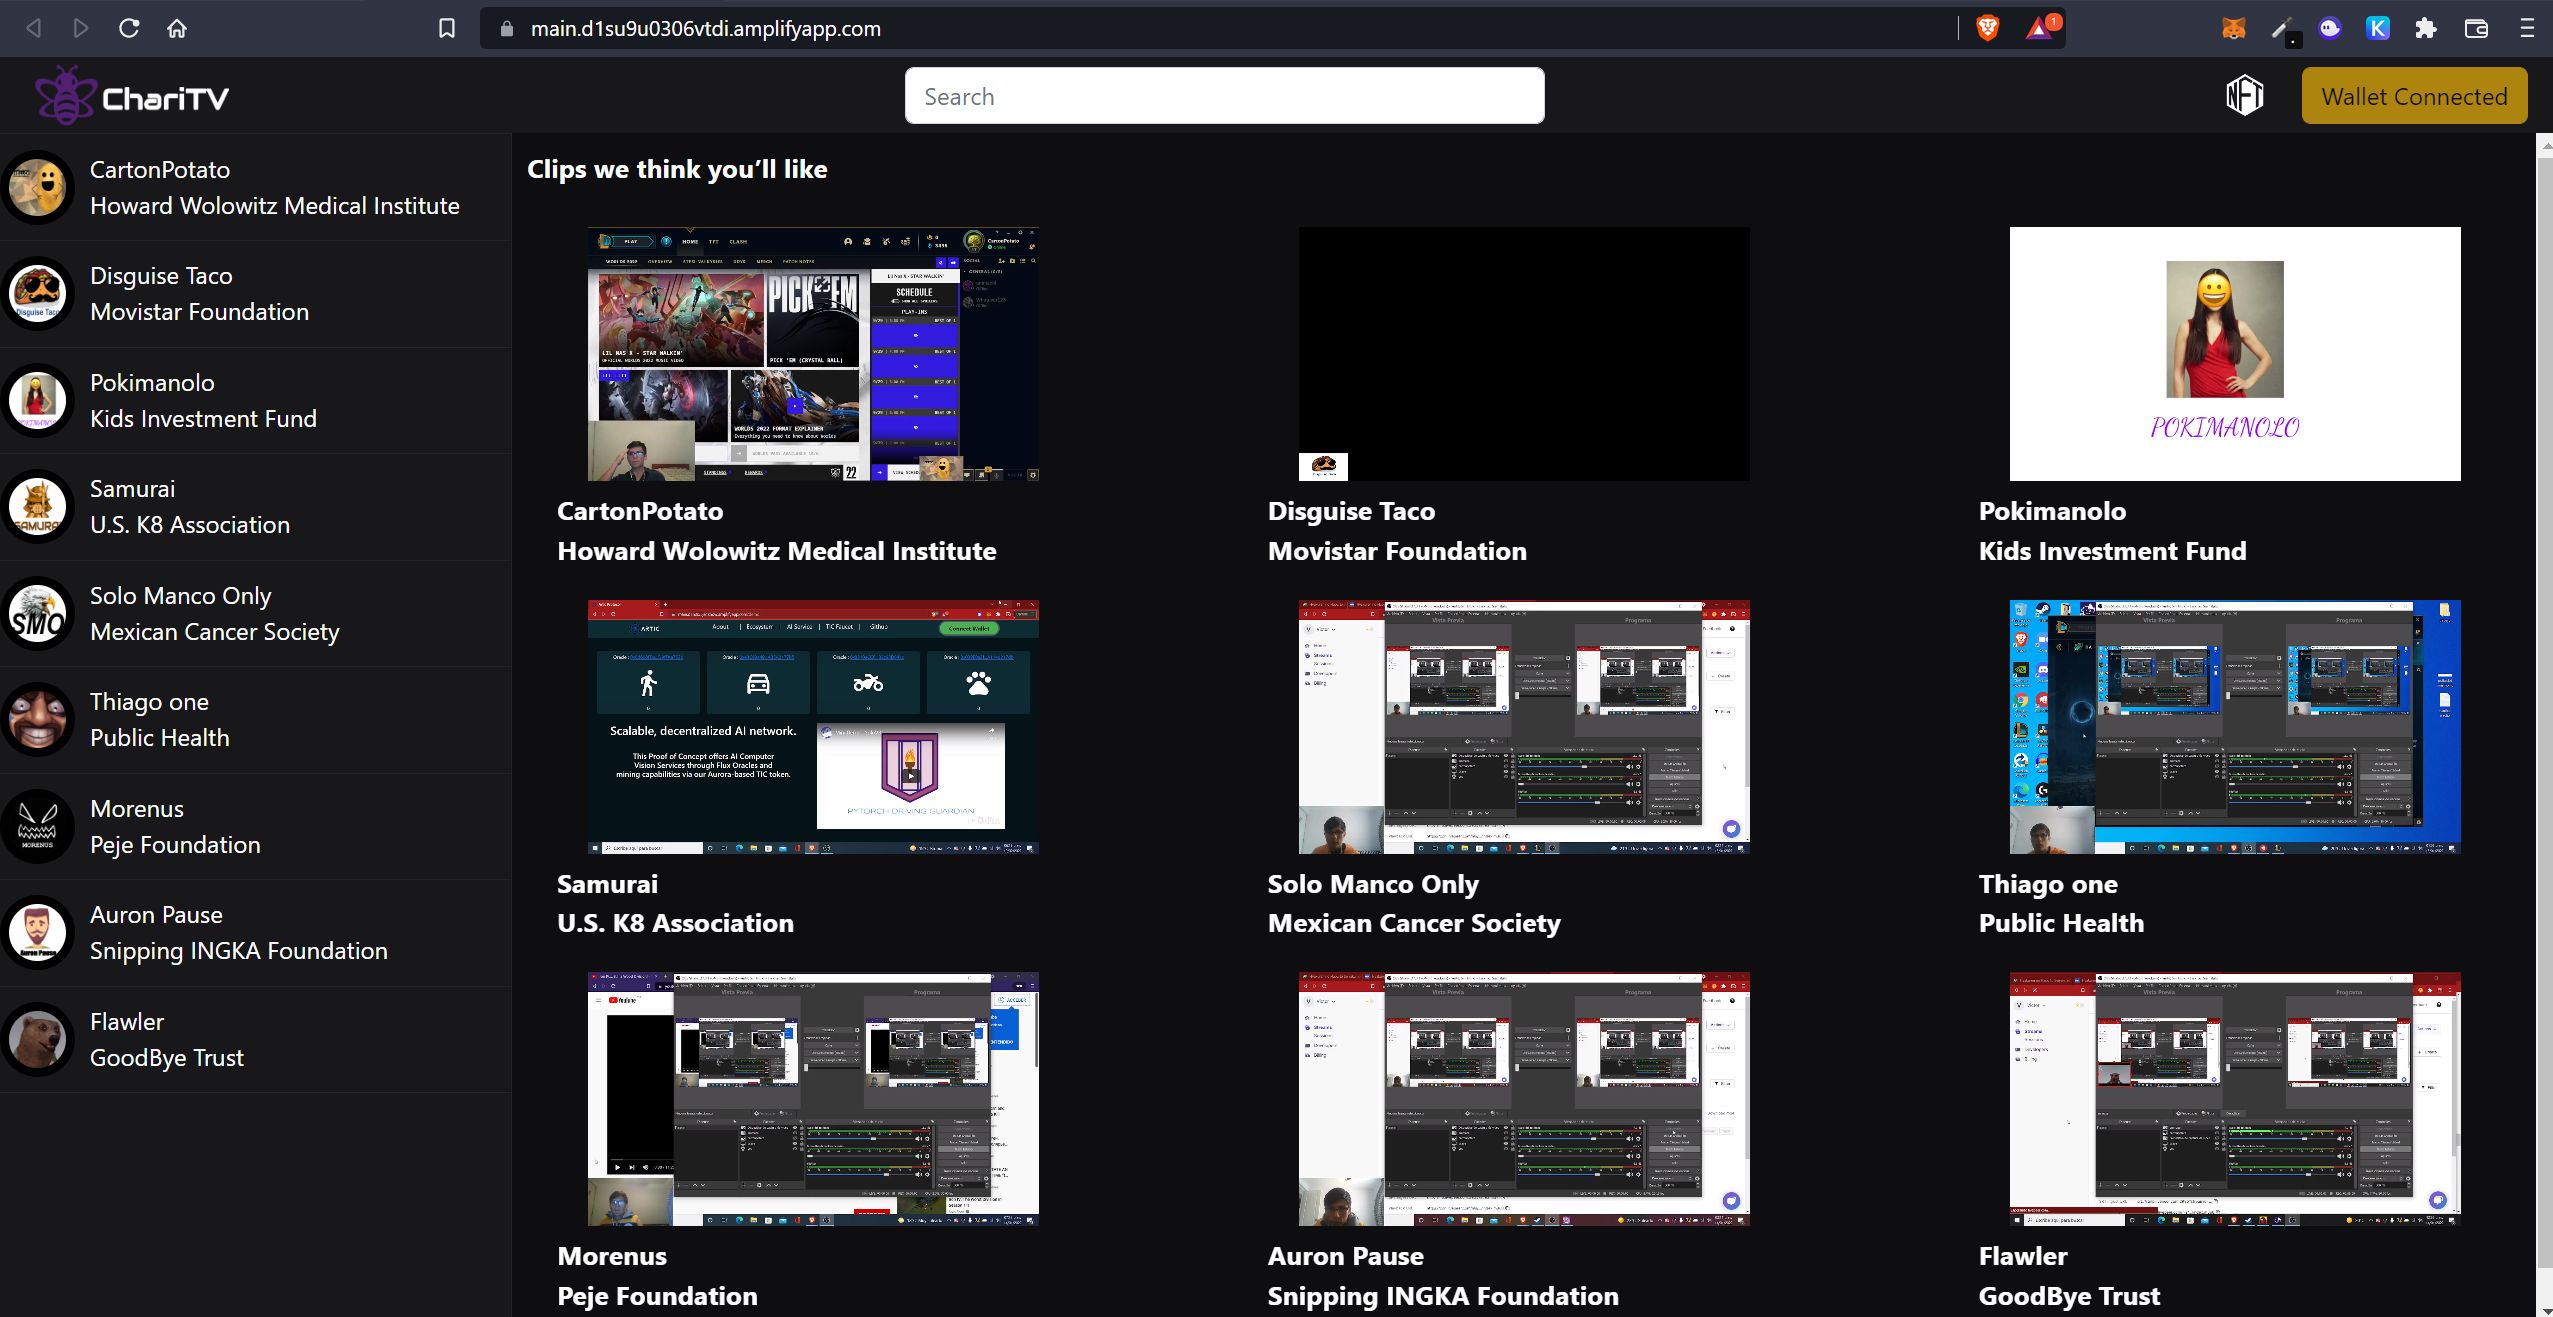This screenshot has height=1317, width=2553.
Task: Select CartonPotato sidebar streamer entry
Action: click(252, 186)
